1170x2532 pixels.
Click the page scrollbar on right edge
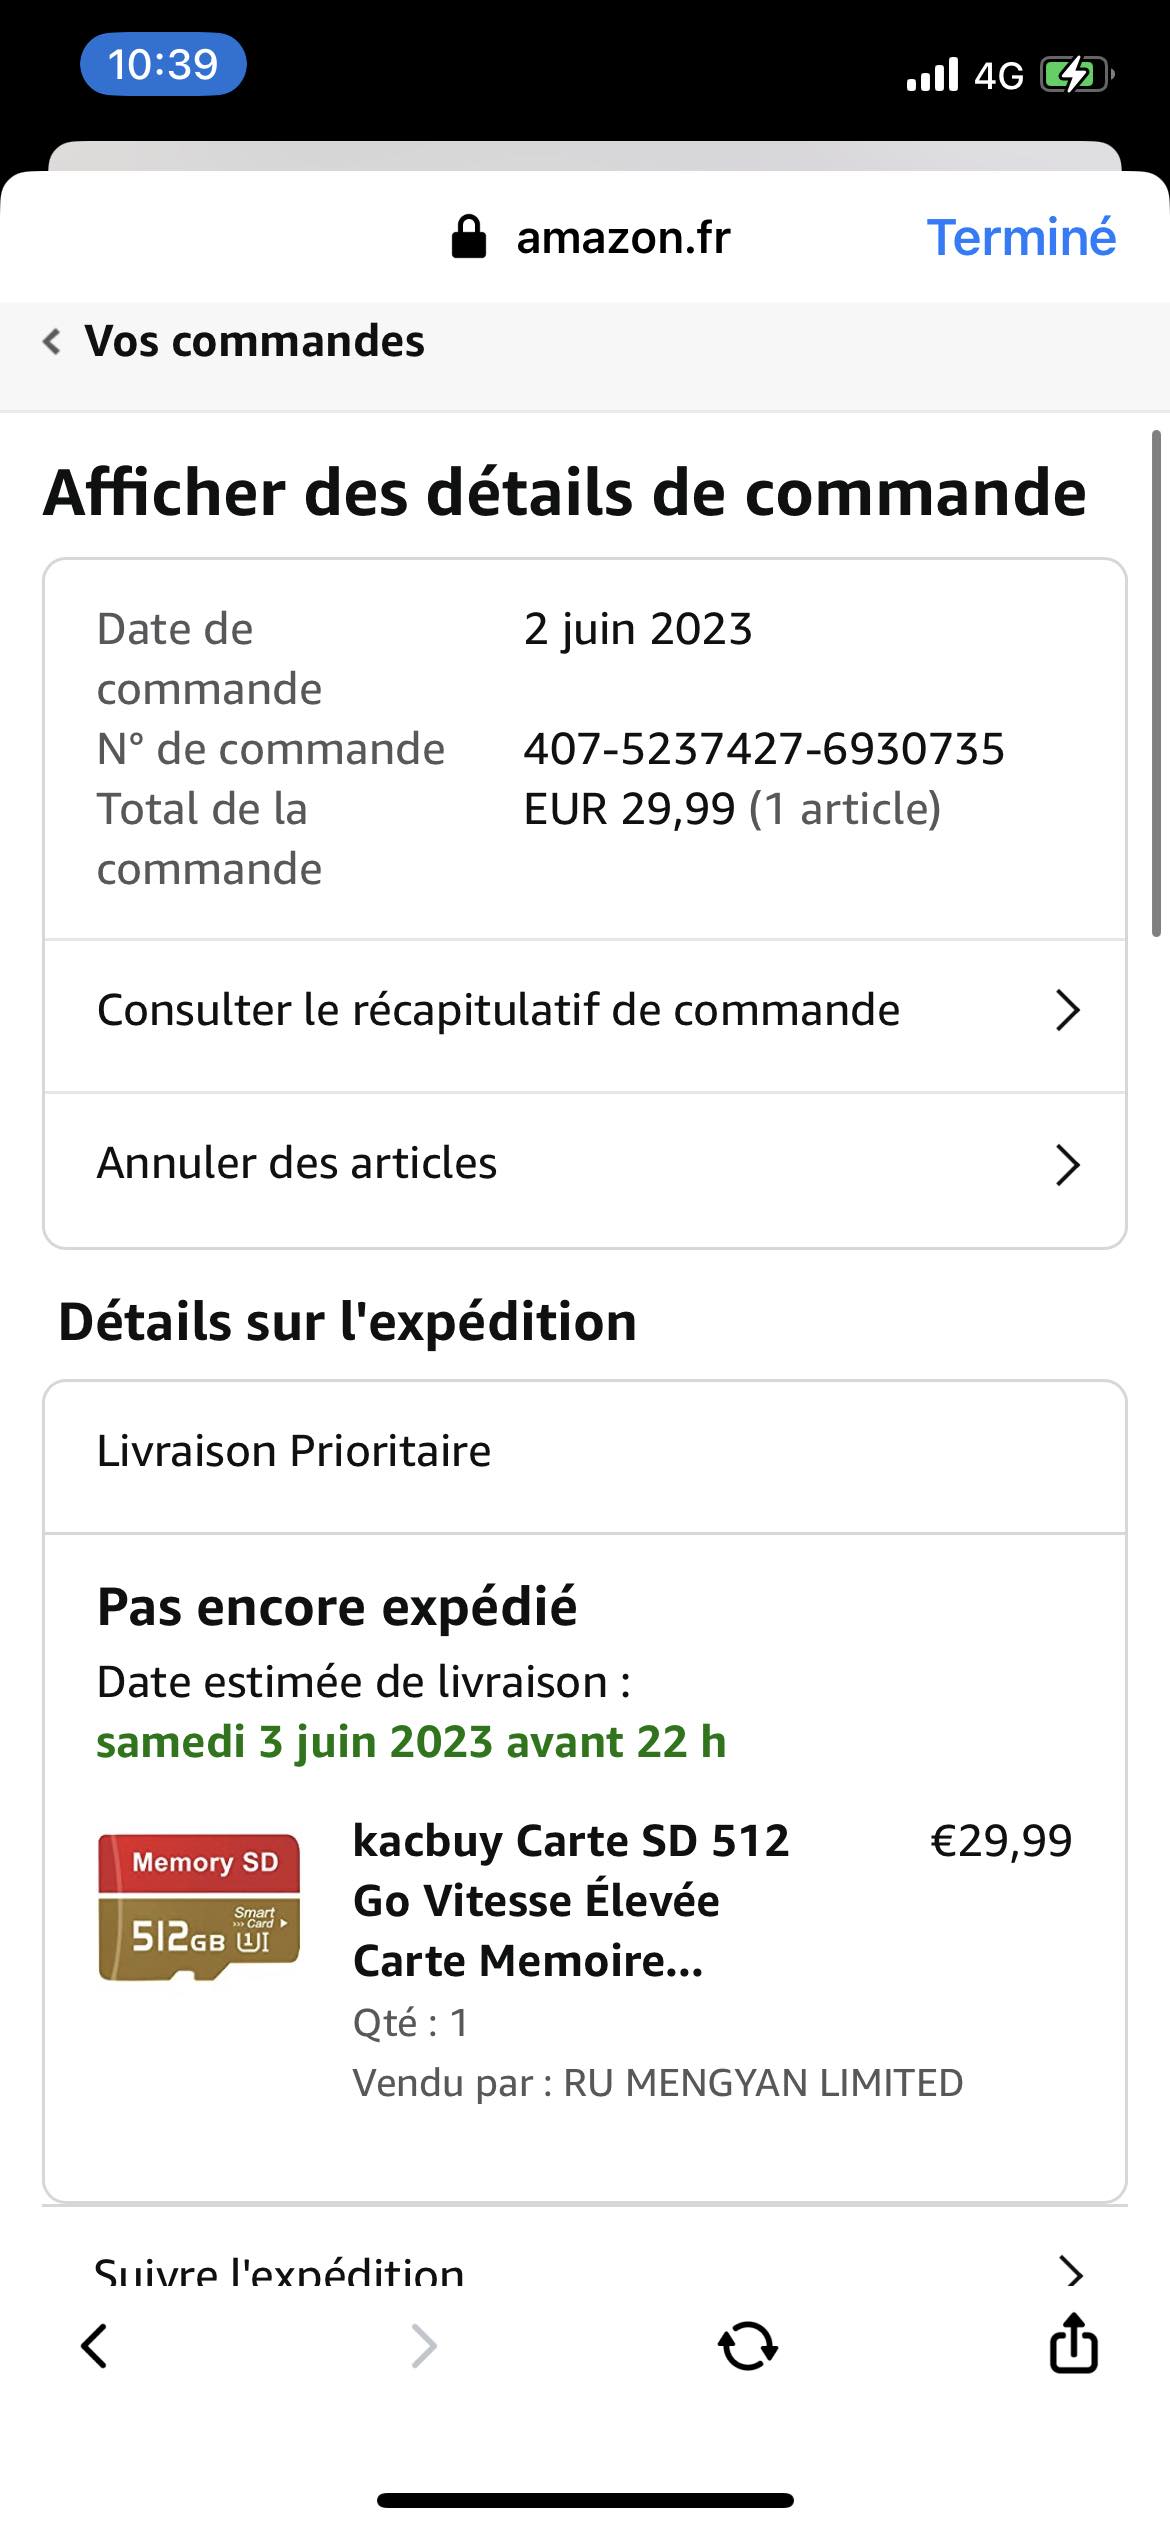pos(1156,684)
